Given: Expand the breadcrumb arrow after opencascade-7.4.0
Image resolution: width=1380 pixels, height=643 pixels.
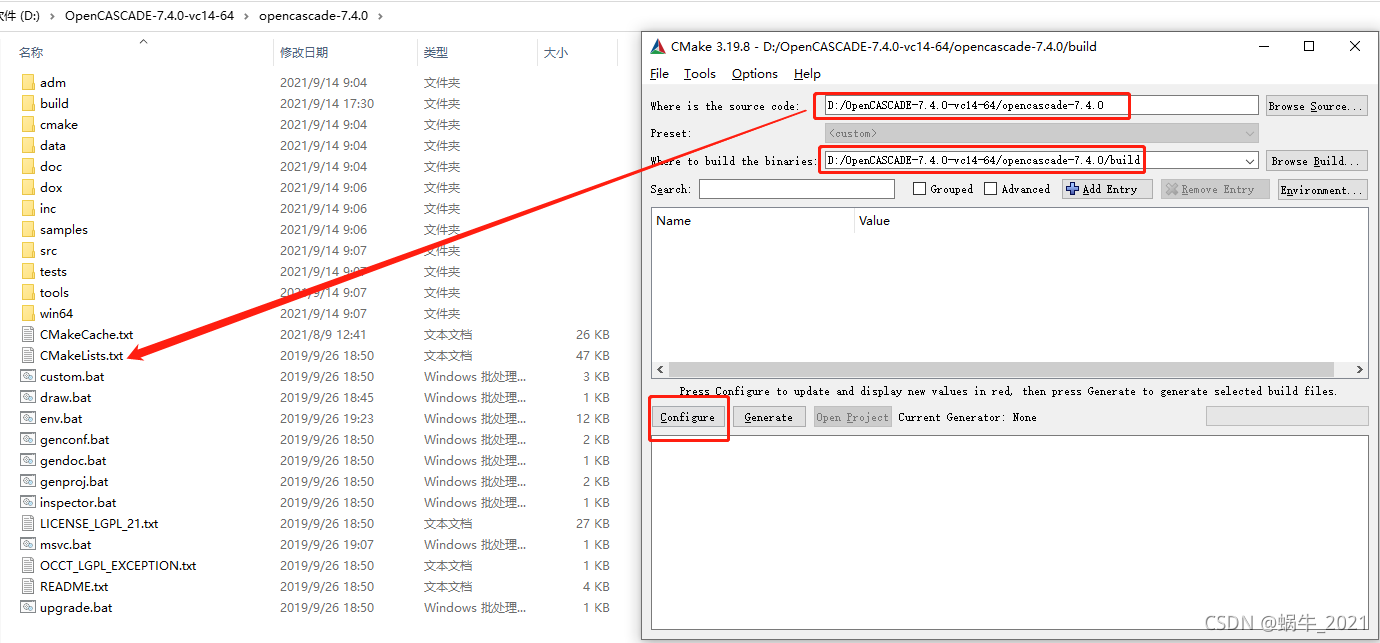Looking at the screenshot, I should coord(380,16).
